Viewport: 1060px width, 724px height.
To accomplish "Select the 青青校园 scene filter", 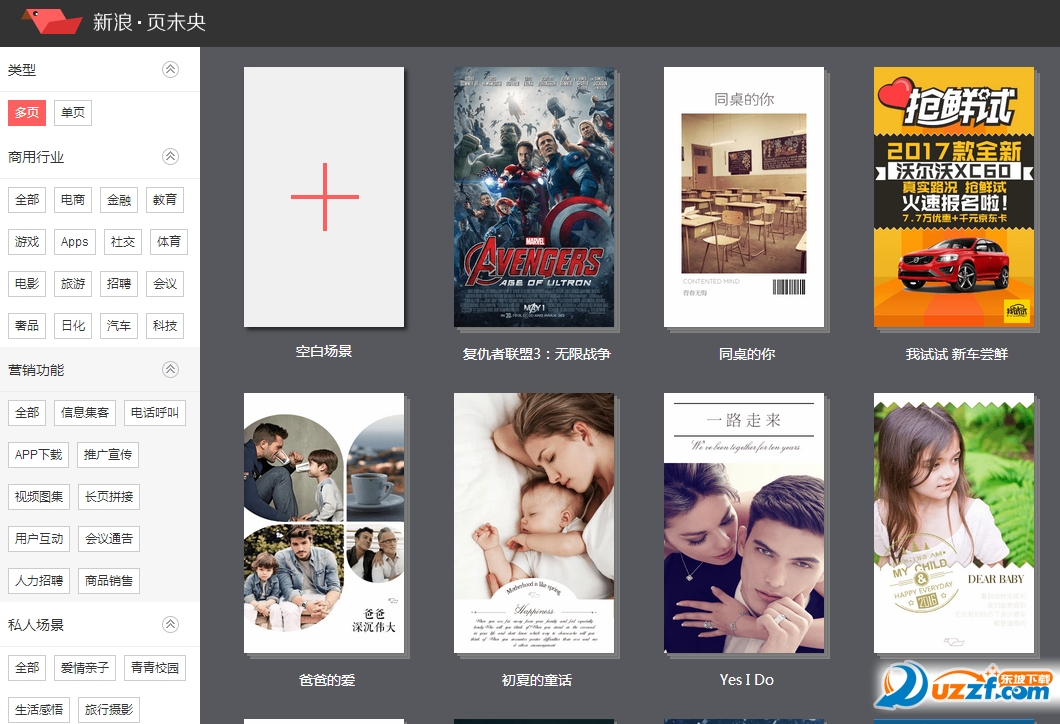I will tap(155, 668).
